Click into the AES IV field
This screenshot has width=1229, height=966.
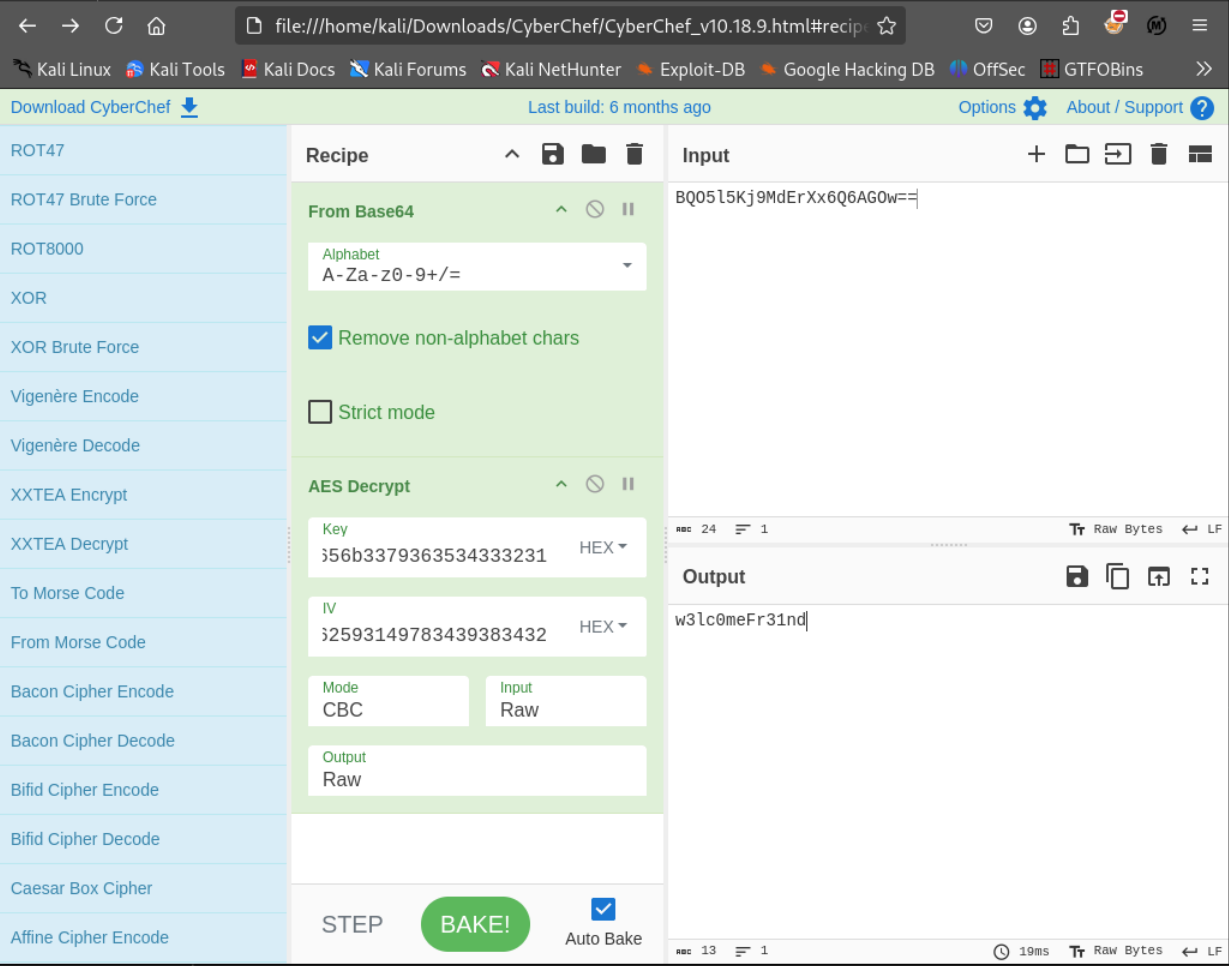click(435, 634)
